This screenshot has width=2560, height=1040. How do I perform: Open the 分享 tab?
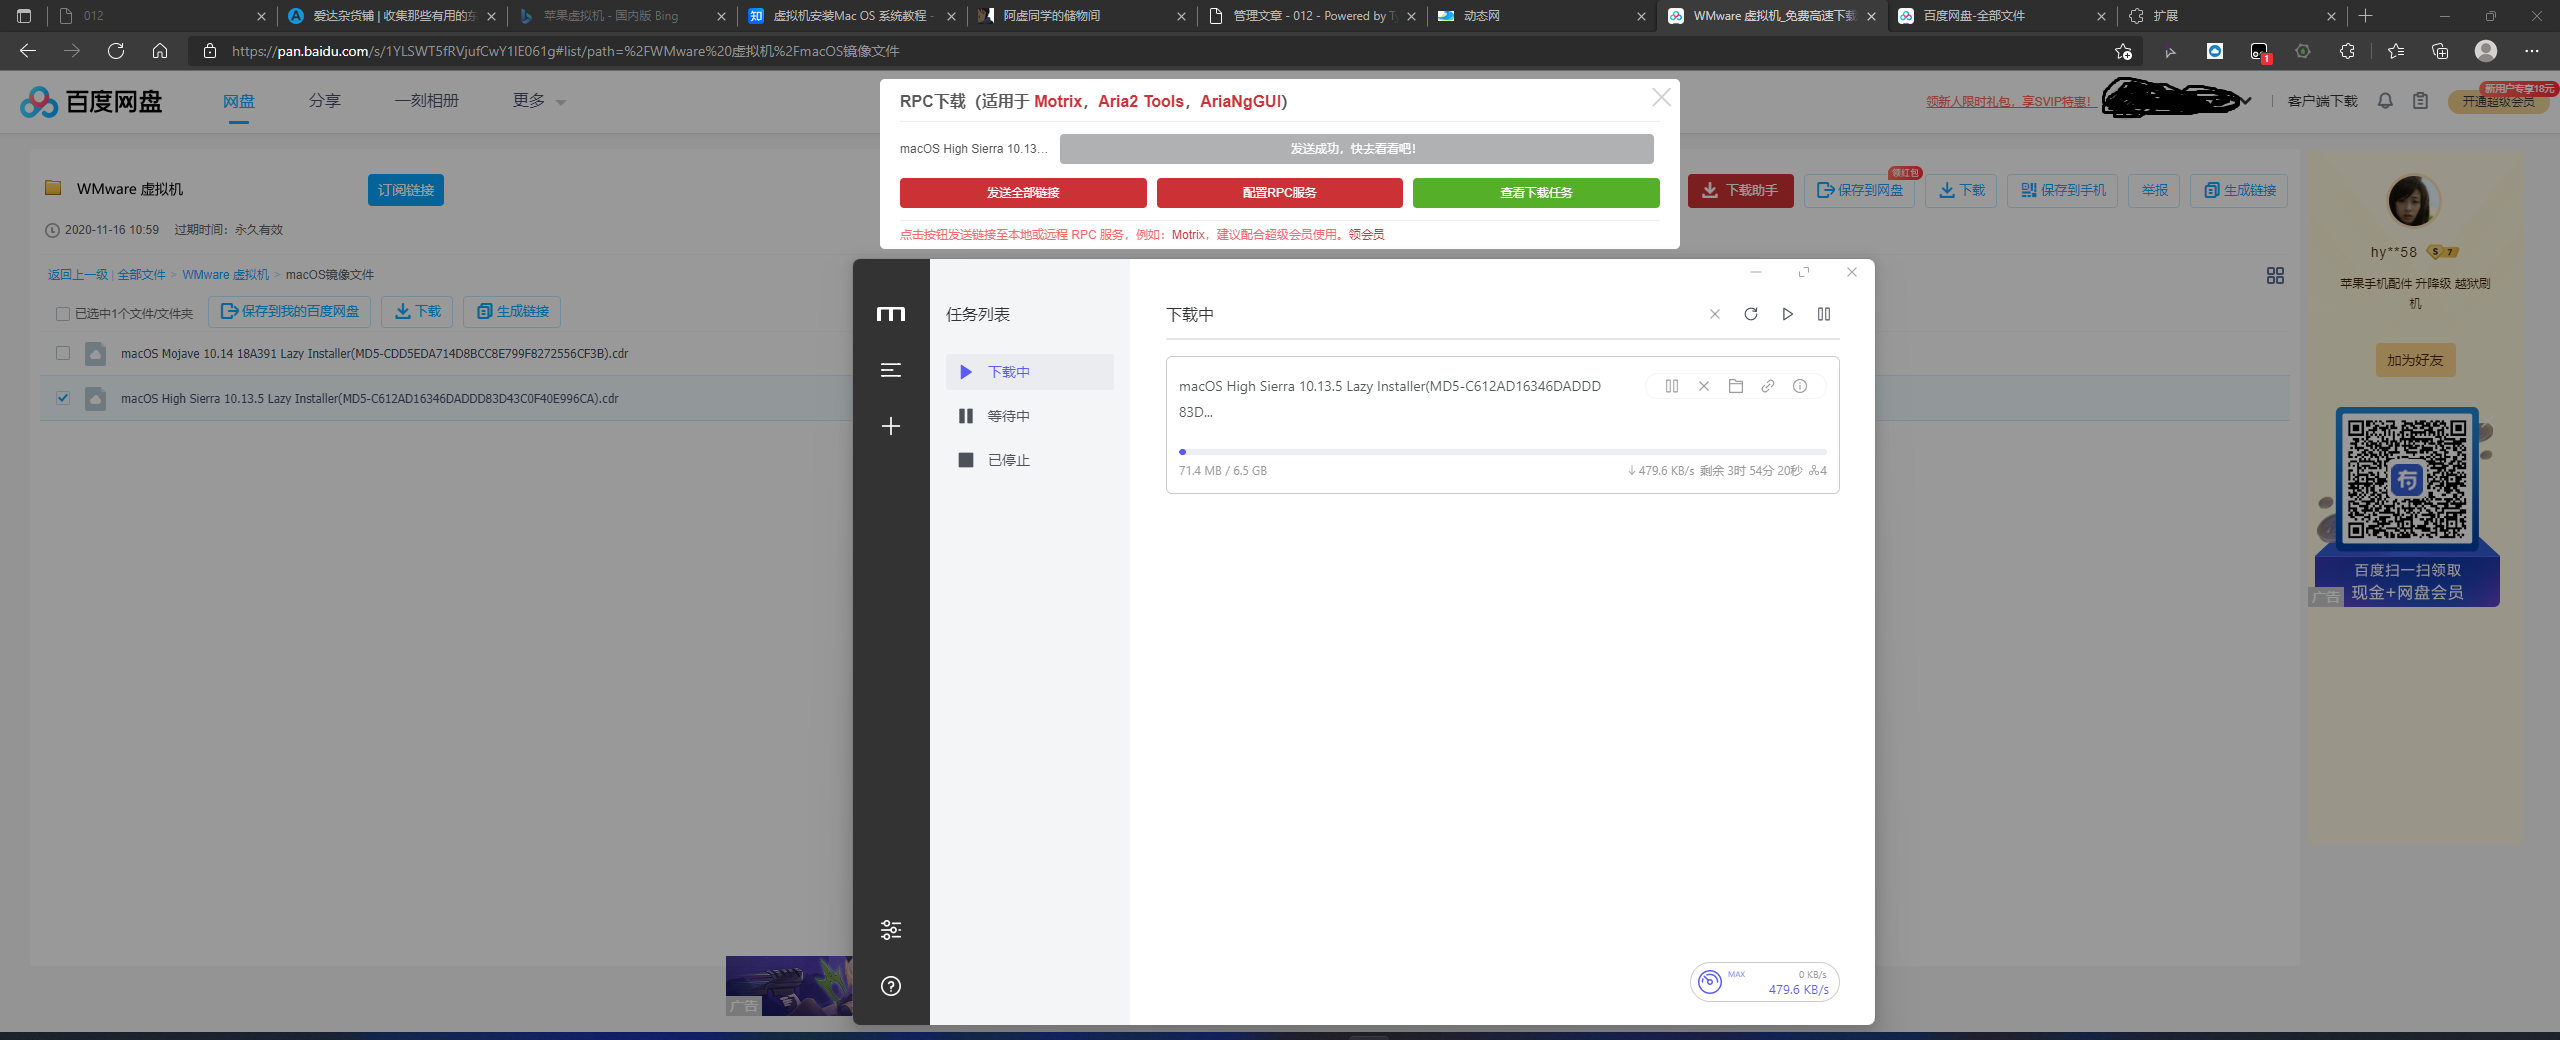pyautogui.click(x=324, y=101)
